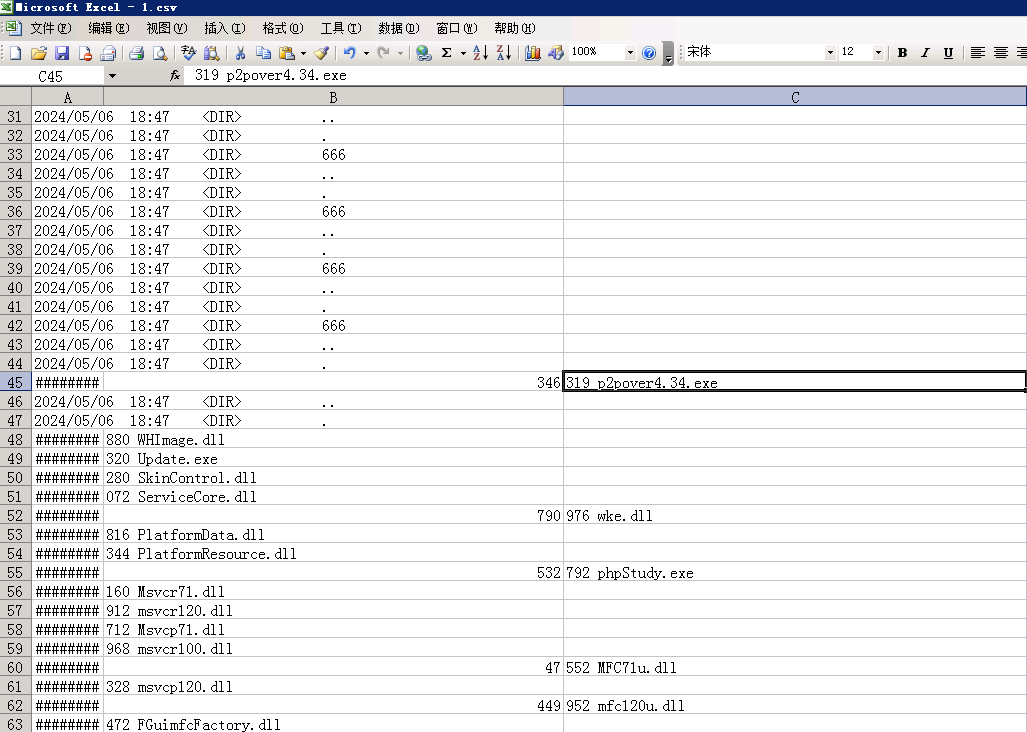Click the AutoSum sigma icon

447,53
